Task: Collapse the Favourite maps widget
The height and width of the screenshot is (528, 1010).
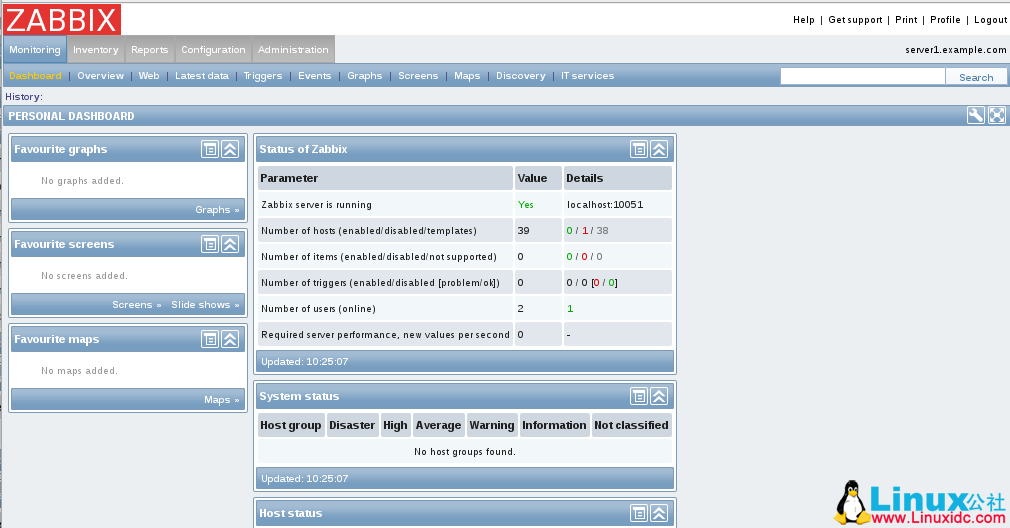Action: tap(230, 339)
